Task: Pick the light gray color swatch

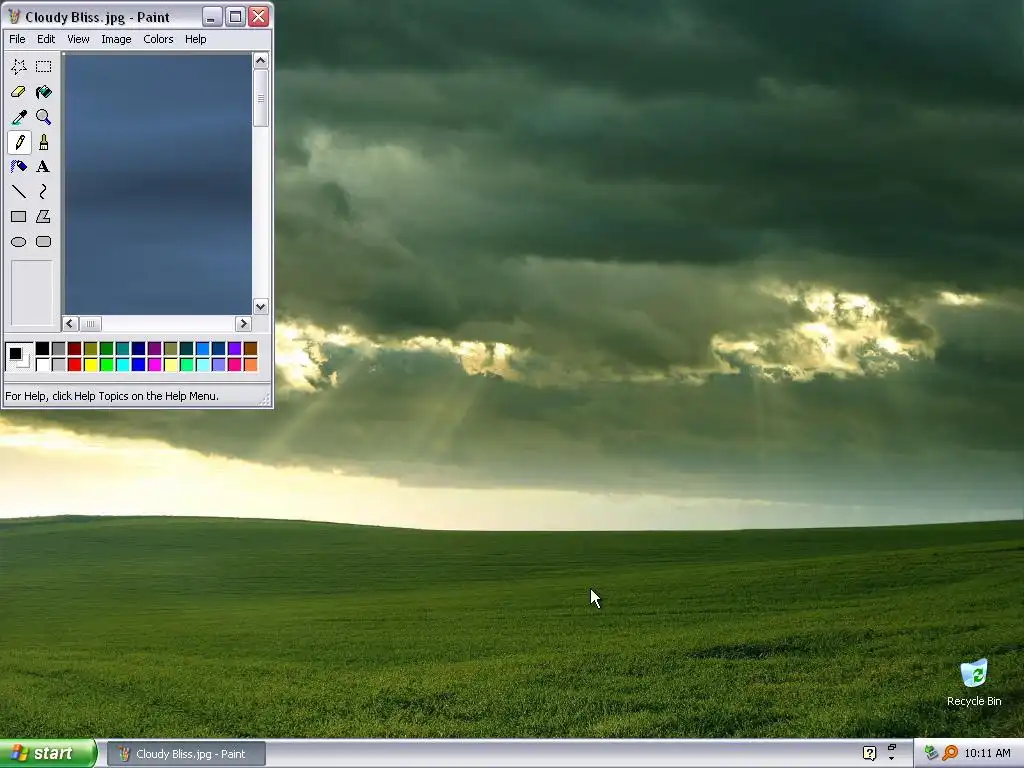Action: point(59,364)
